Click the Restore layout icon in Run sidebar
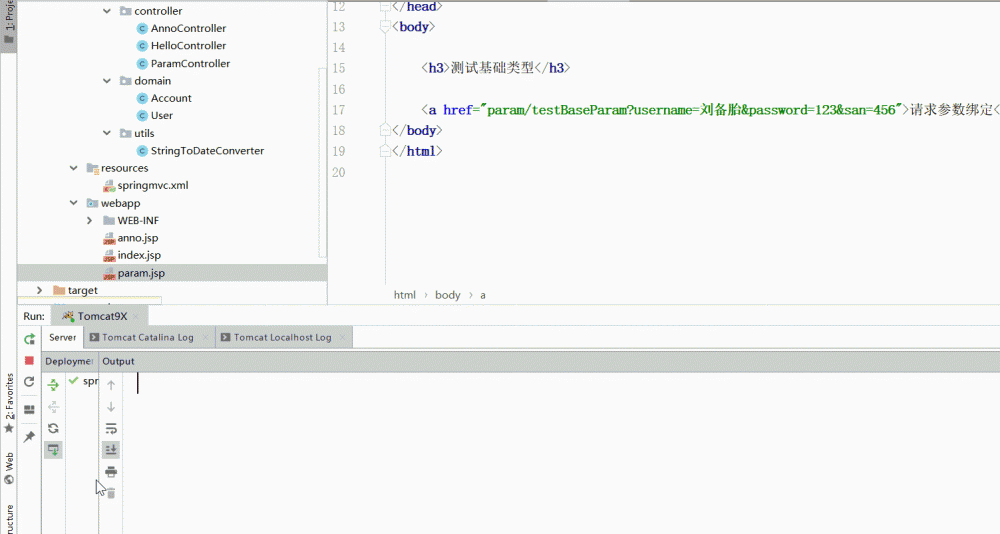The image size is (1000, 534). [29, 410]
